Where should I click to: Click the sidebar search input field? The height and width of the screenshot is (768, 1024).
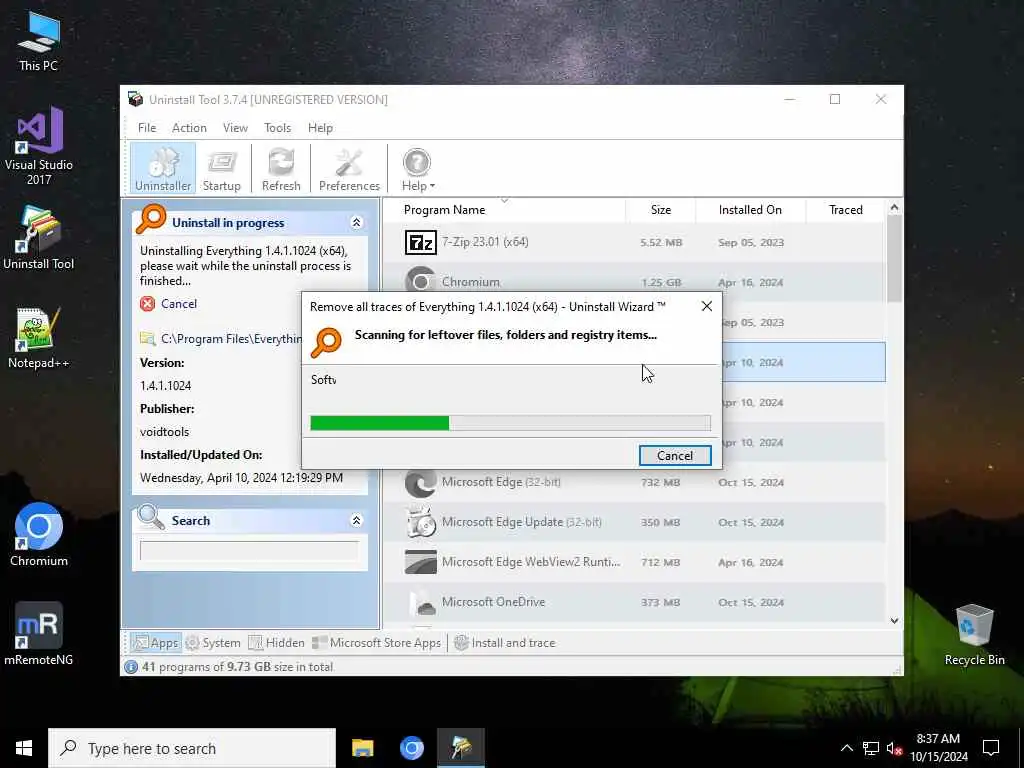pyautogui.click(x=249, y=551)
